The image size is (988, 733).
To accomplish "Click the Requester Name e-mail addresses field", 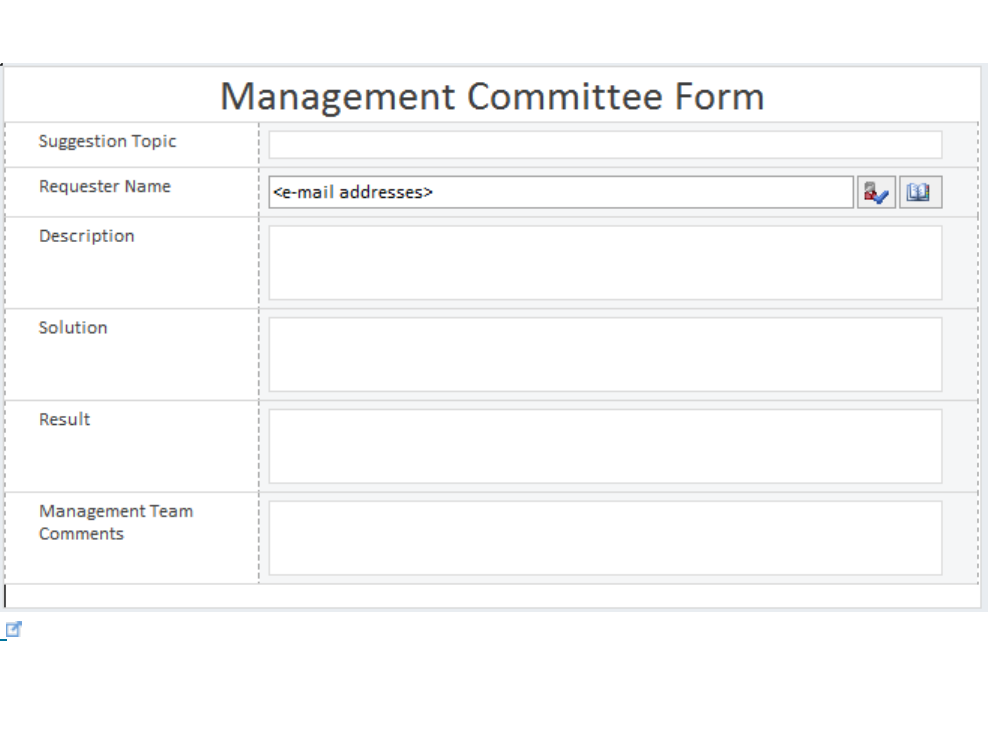I will pyautogui.click(x=560, y=193).
